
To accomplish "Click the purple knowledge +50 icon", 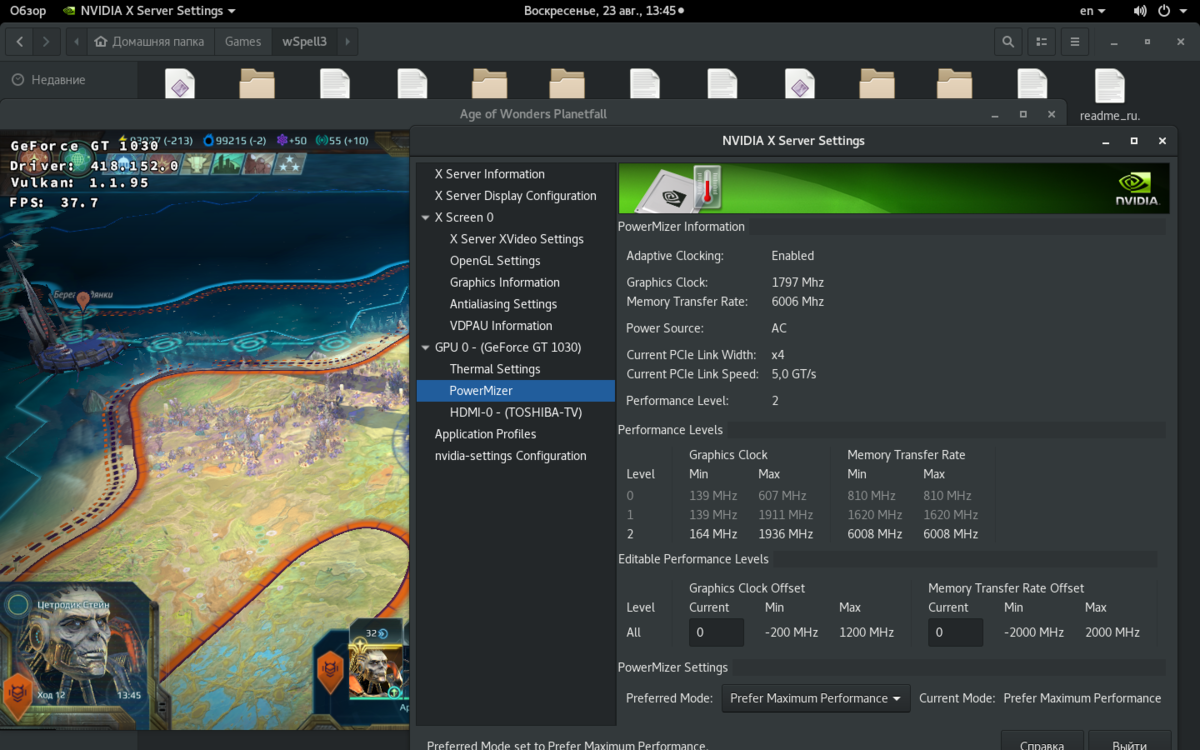I will click(282, 140).
